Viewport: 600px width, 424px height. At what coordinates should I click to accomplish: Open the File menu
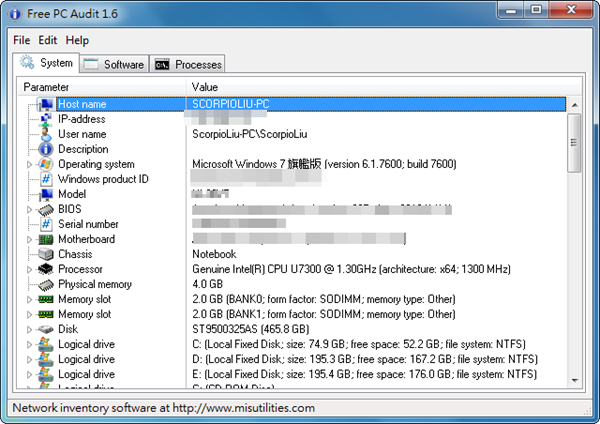tap(21, 40)
